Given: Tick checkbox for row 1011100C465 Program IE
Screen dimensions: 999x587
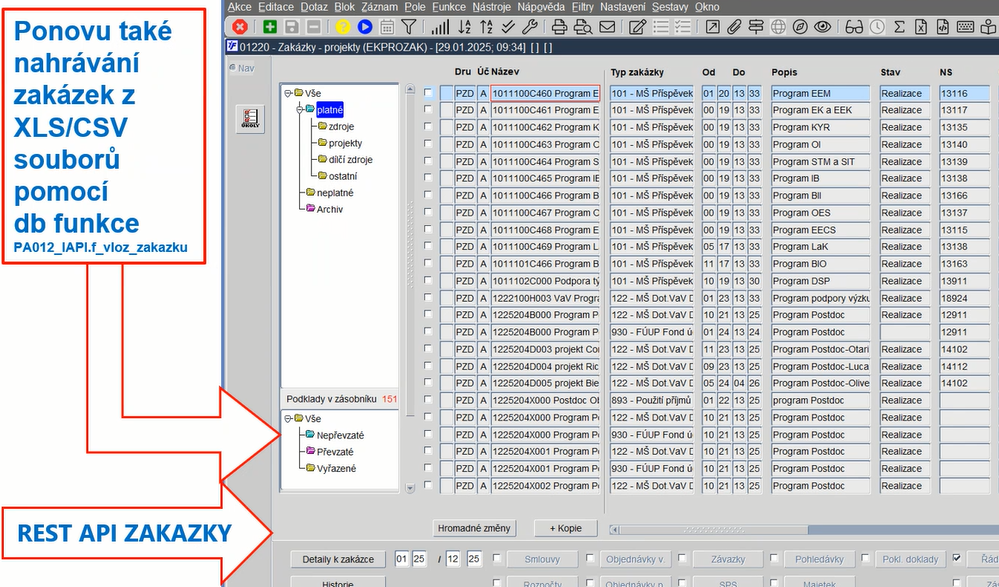Looking at the screenshot, I should pos(428,178).
